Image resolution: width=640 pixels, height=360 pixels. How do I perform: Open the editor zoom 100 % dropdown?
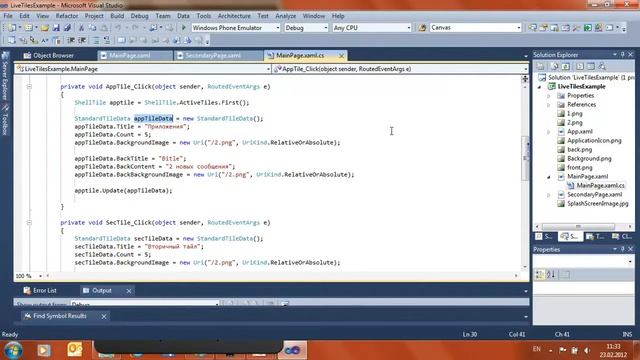tap(40, 276)
